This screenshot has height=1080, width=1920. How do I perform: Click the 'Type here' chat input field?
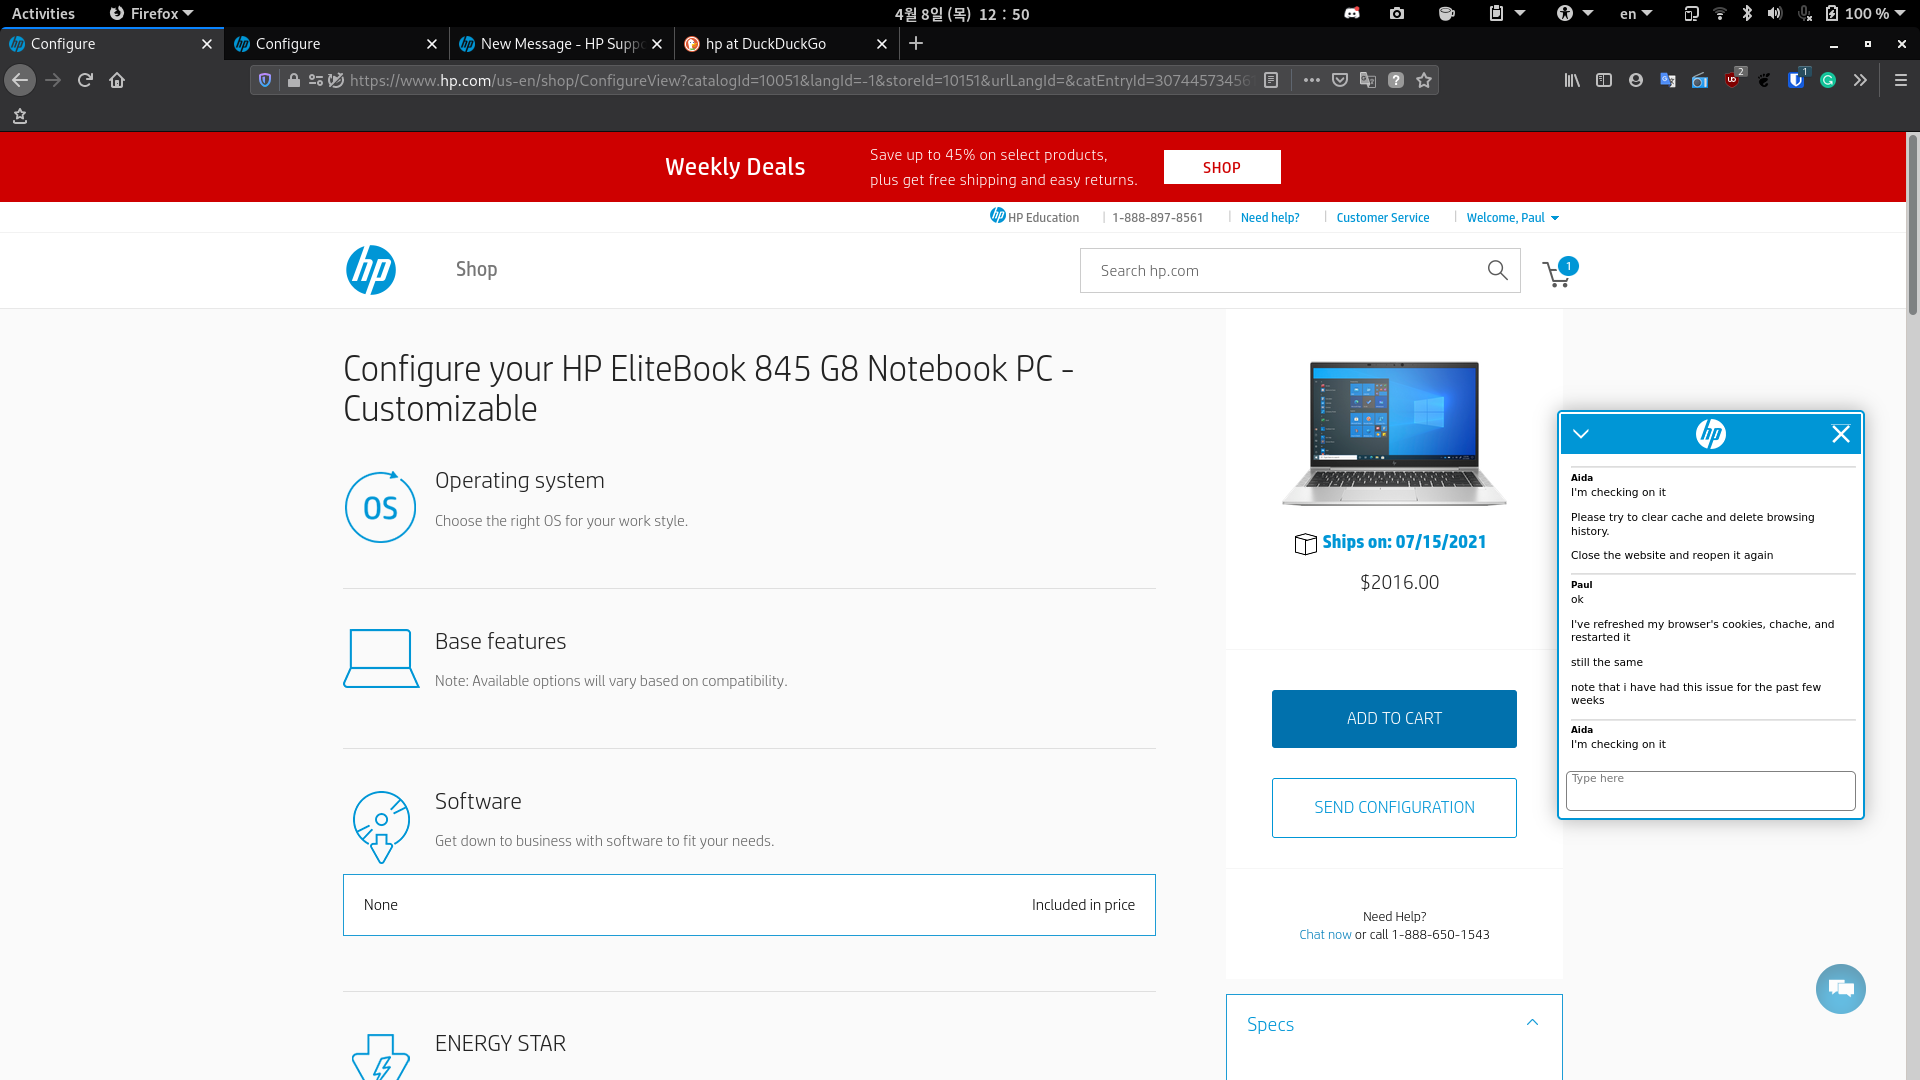click(1710, 791)
